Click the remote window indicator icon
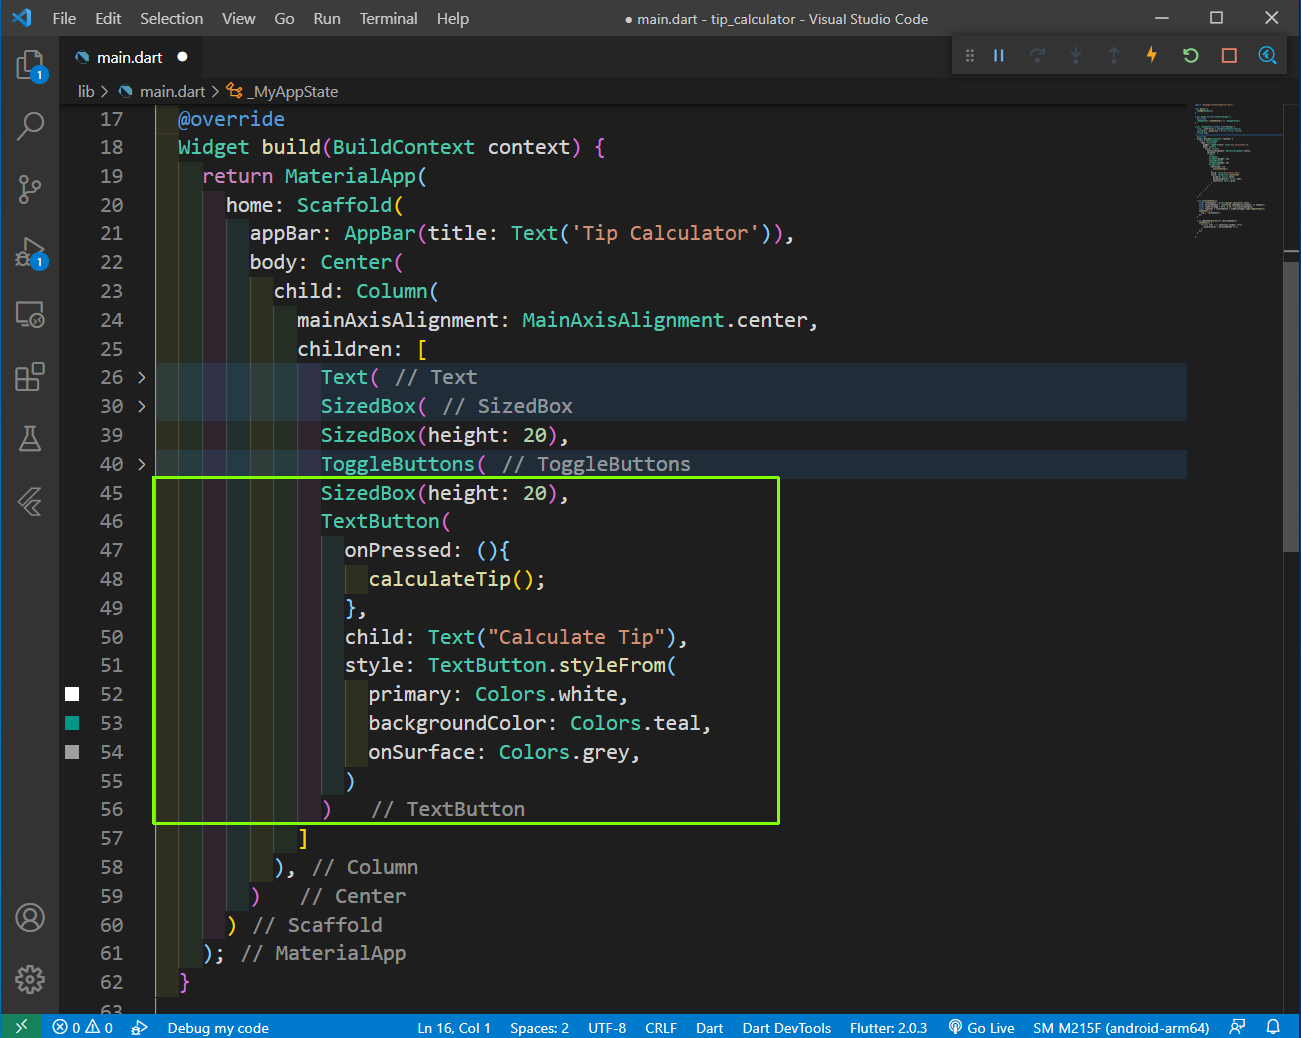Image resolution: width=1301 pixels, height=1038 pixels. 21,1027
